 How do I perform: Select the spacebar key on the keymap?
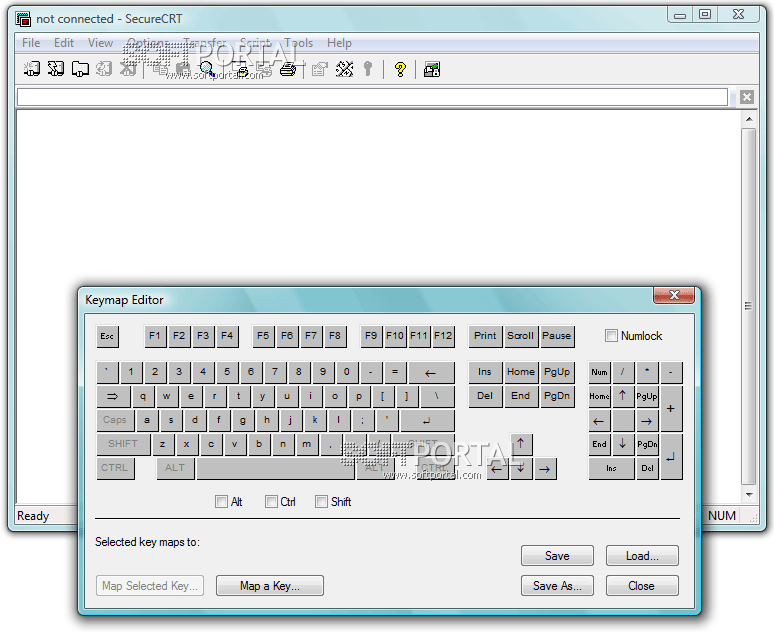[x=275, y=468]
